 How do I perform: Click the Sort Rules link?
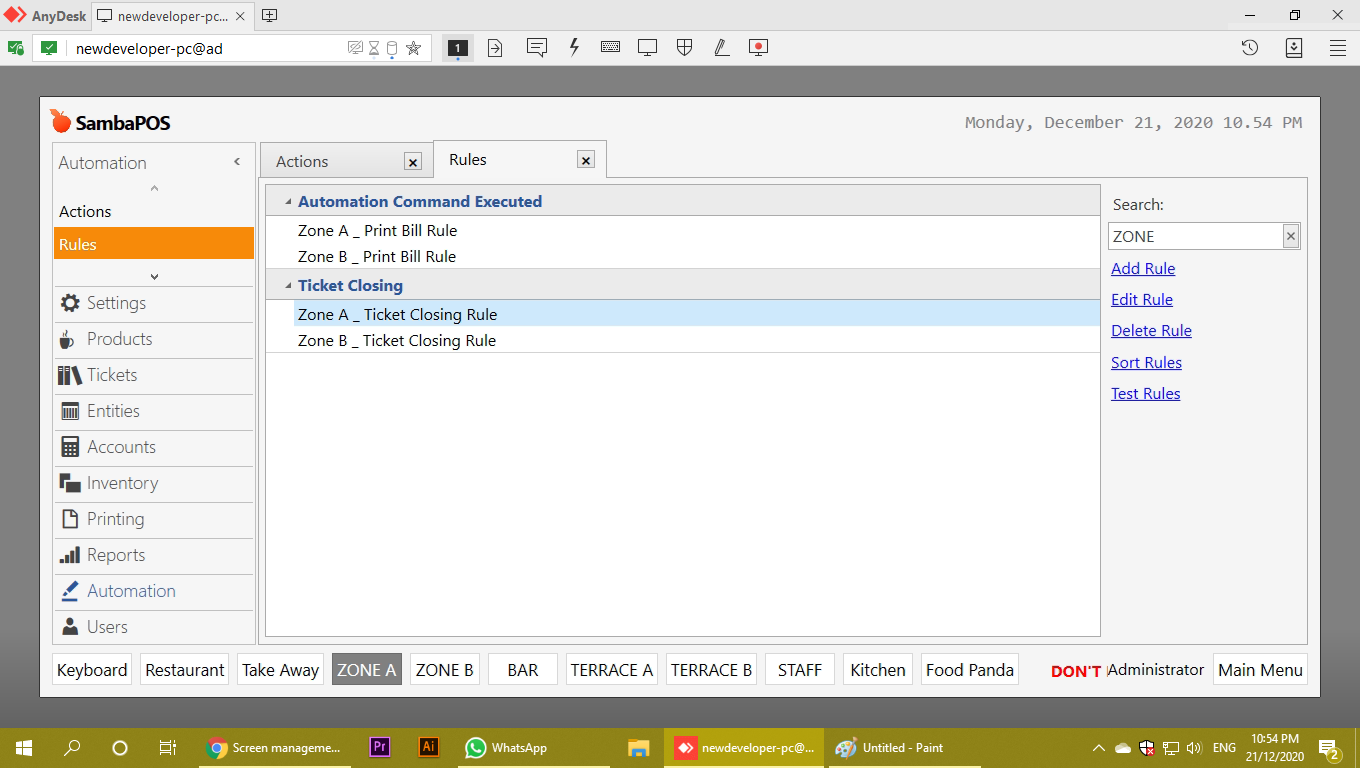[x=1146, y=362]
